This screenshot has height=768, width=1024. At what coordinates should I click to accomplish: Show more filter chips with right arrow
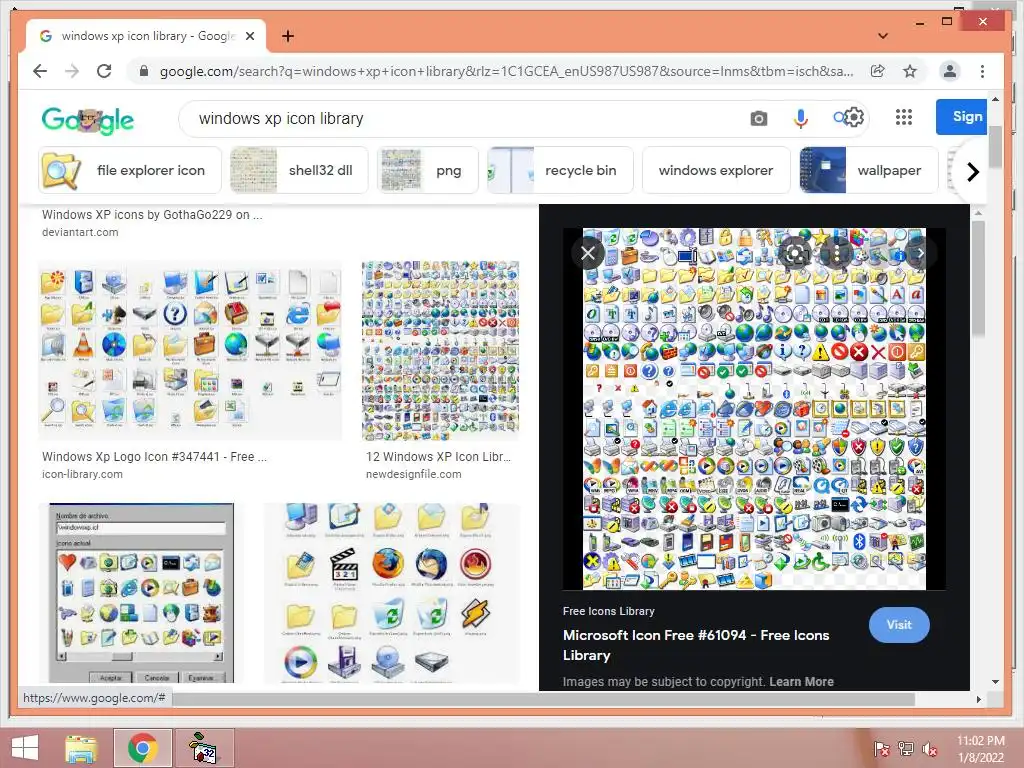972,172
